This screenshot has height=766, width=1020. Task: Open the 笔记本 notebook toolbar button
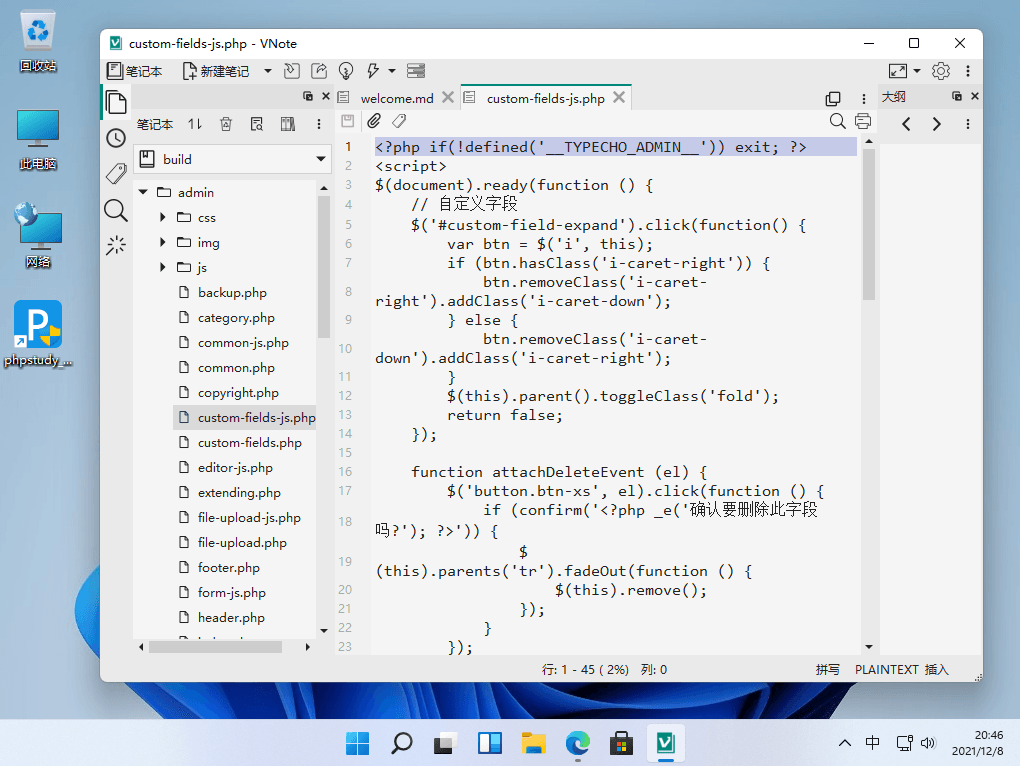coord(135,71)
